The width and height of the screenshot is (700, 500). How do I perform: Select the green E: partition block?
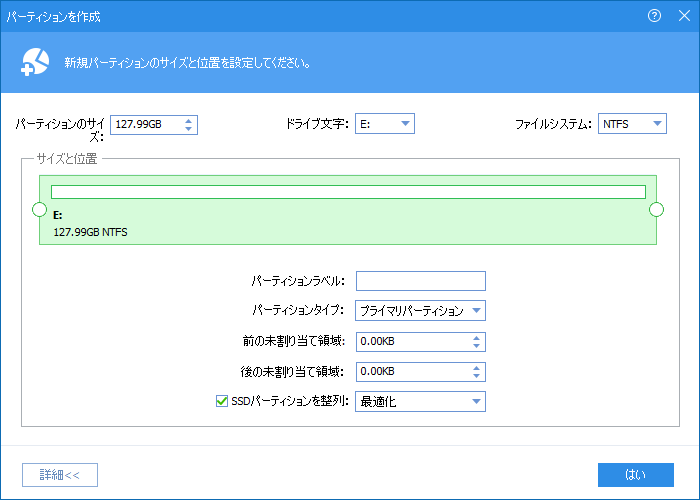coord(348,210)
